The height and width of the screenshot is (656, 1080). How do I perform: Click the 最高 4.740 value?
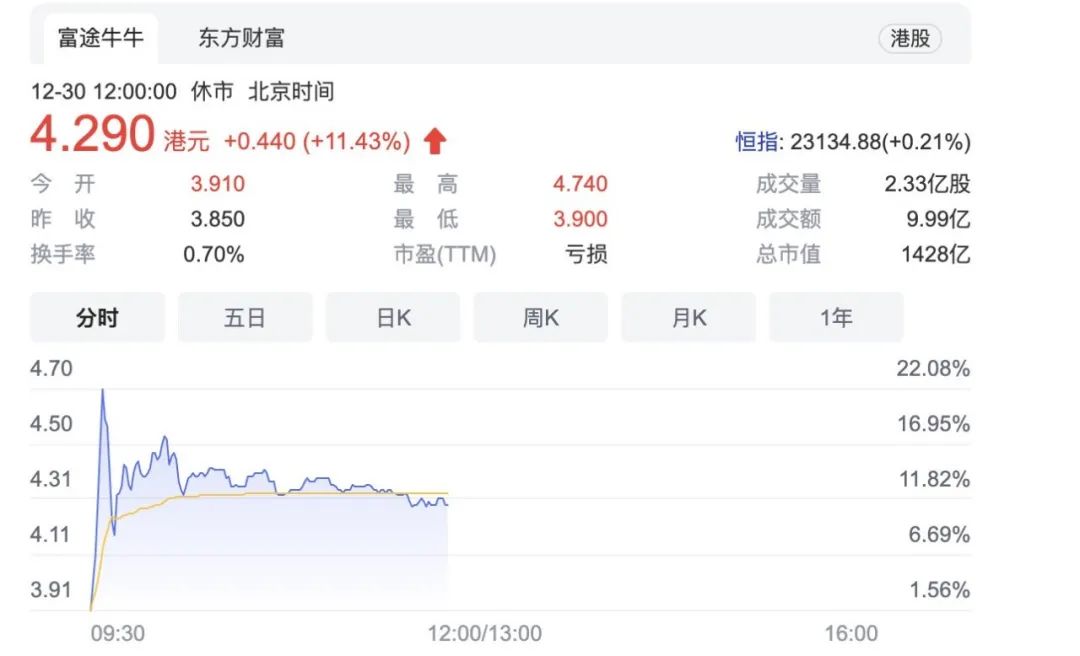click(580, 184)
